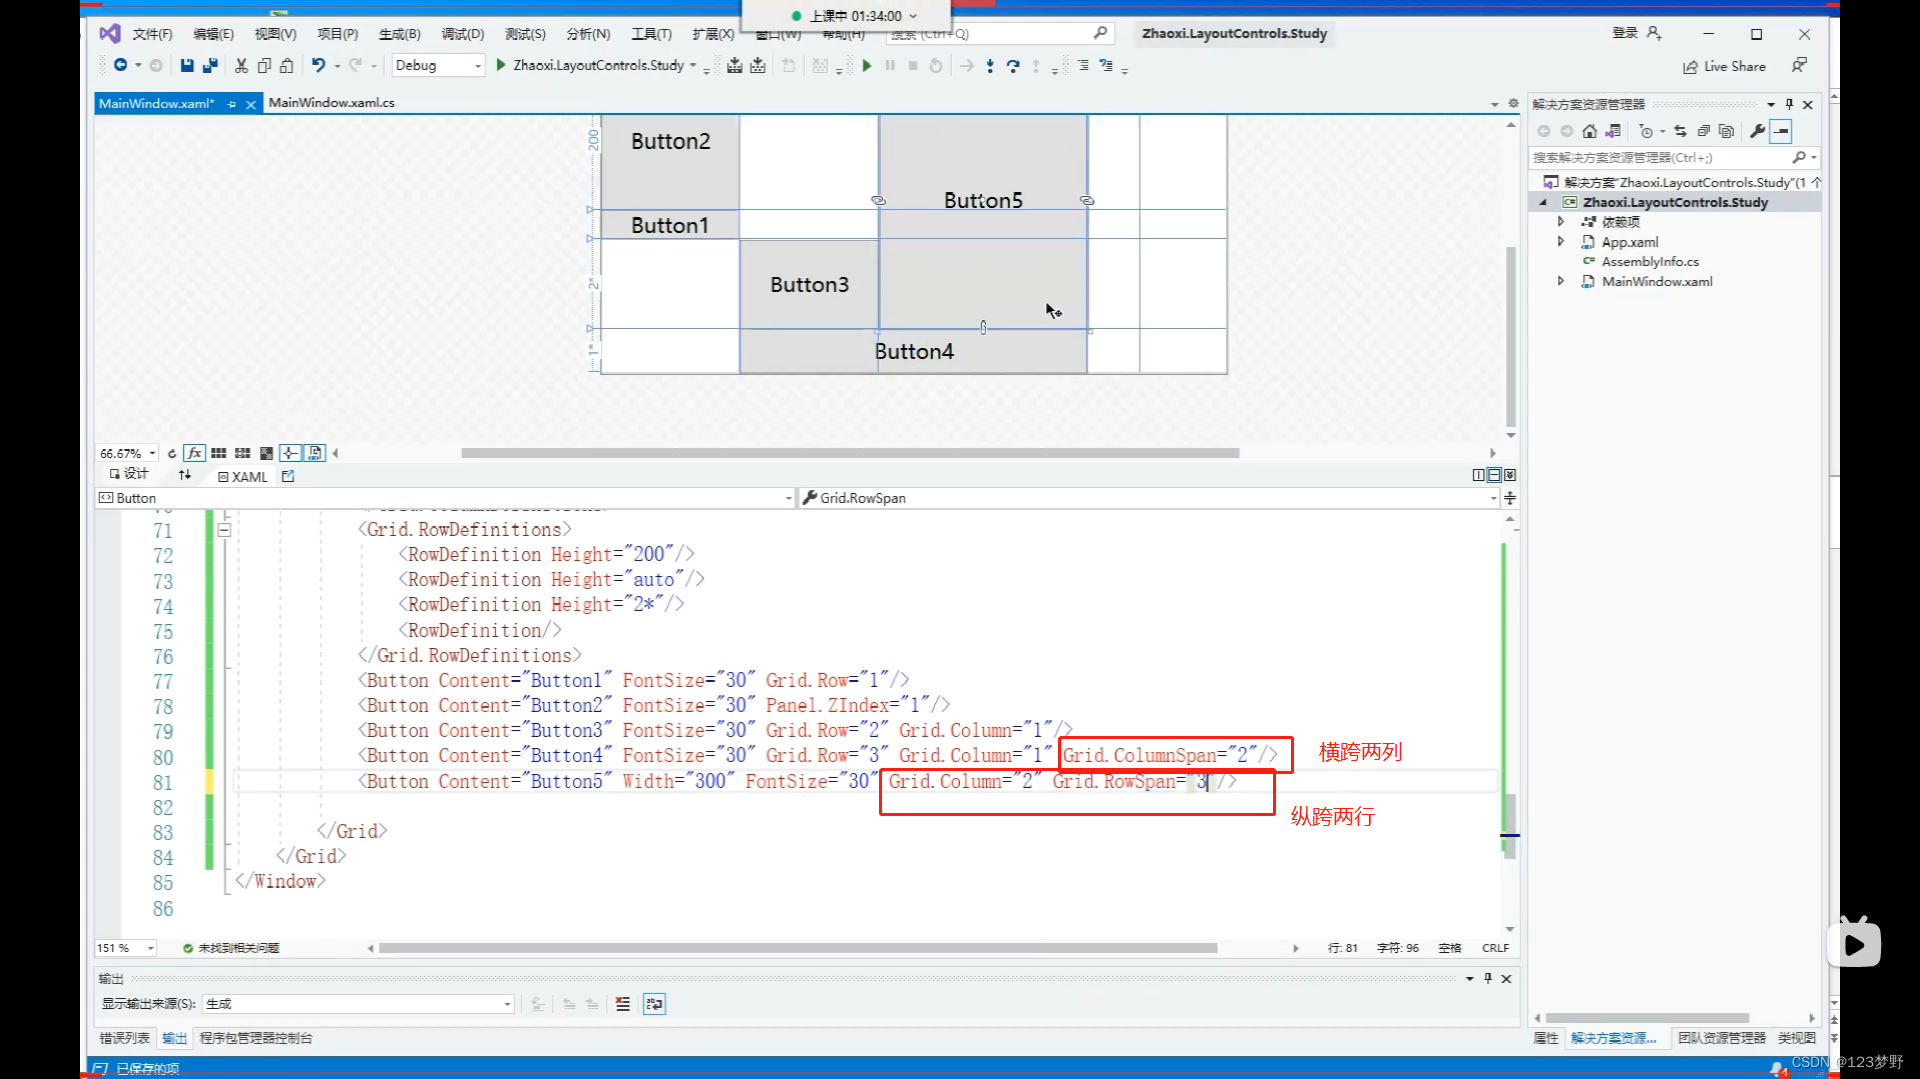This screenshot has height=1079, width=1920.
Task: Toggle the effects fx button in designer
Action: click(x=195, y=453)
